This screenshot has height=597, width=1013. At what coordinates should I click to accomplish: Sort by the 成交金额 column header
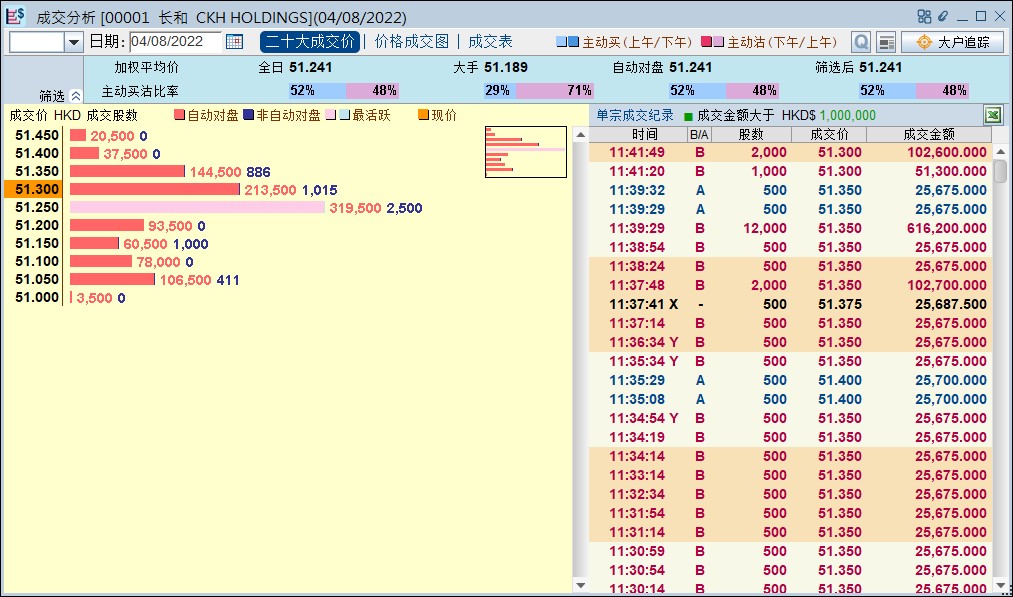(928, 134)
